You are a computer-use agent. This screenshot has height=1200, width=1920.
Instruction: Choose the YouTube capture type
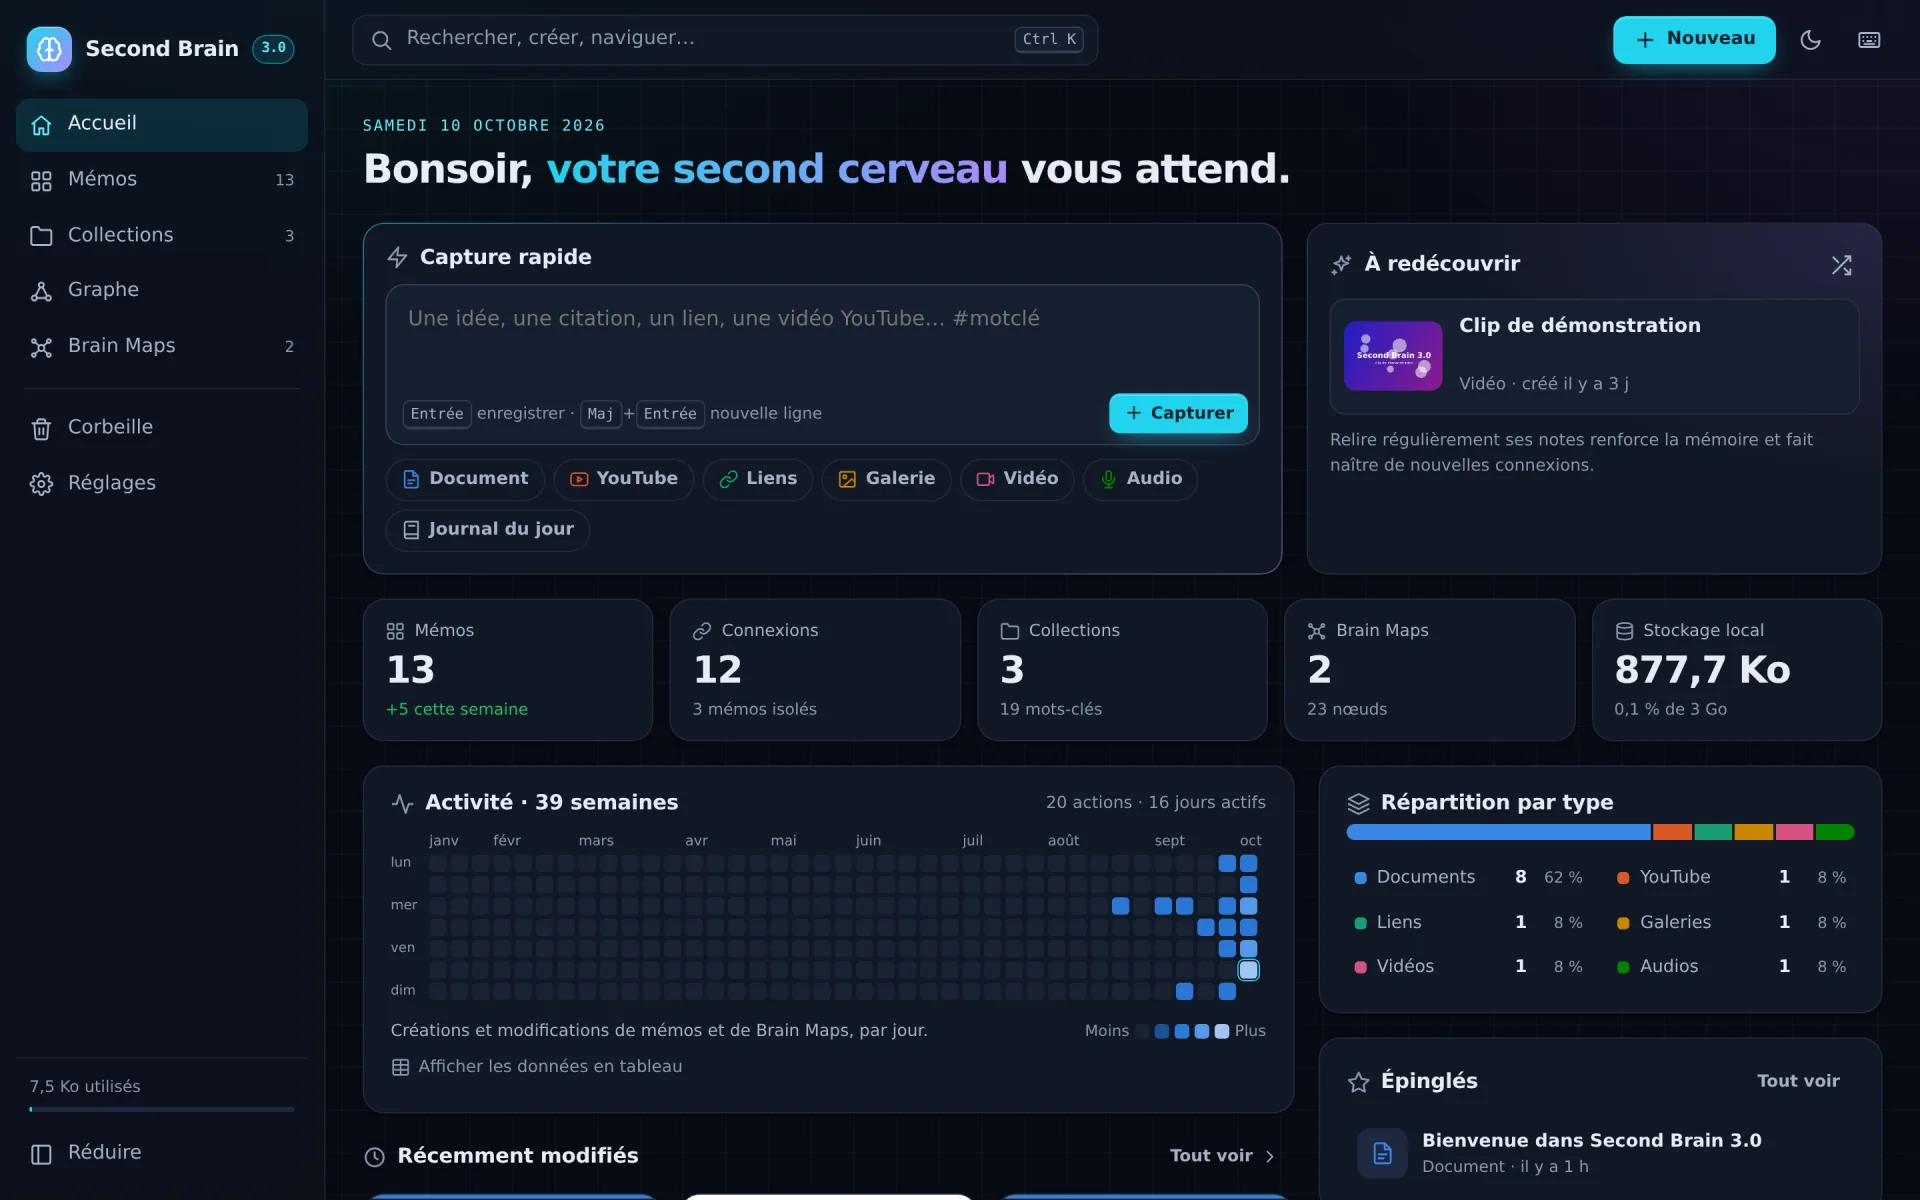pos(624,479)
